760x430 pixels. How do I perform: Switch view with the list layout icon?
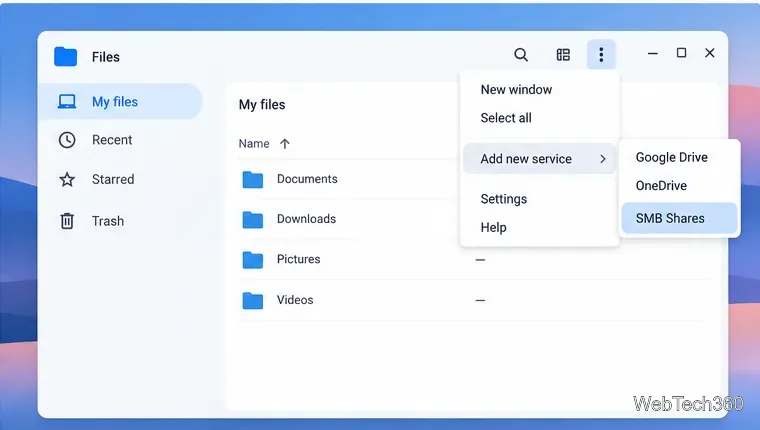click(x=563, y=55)
